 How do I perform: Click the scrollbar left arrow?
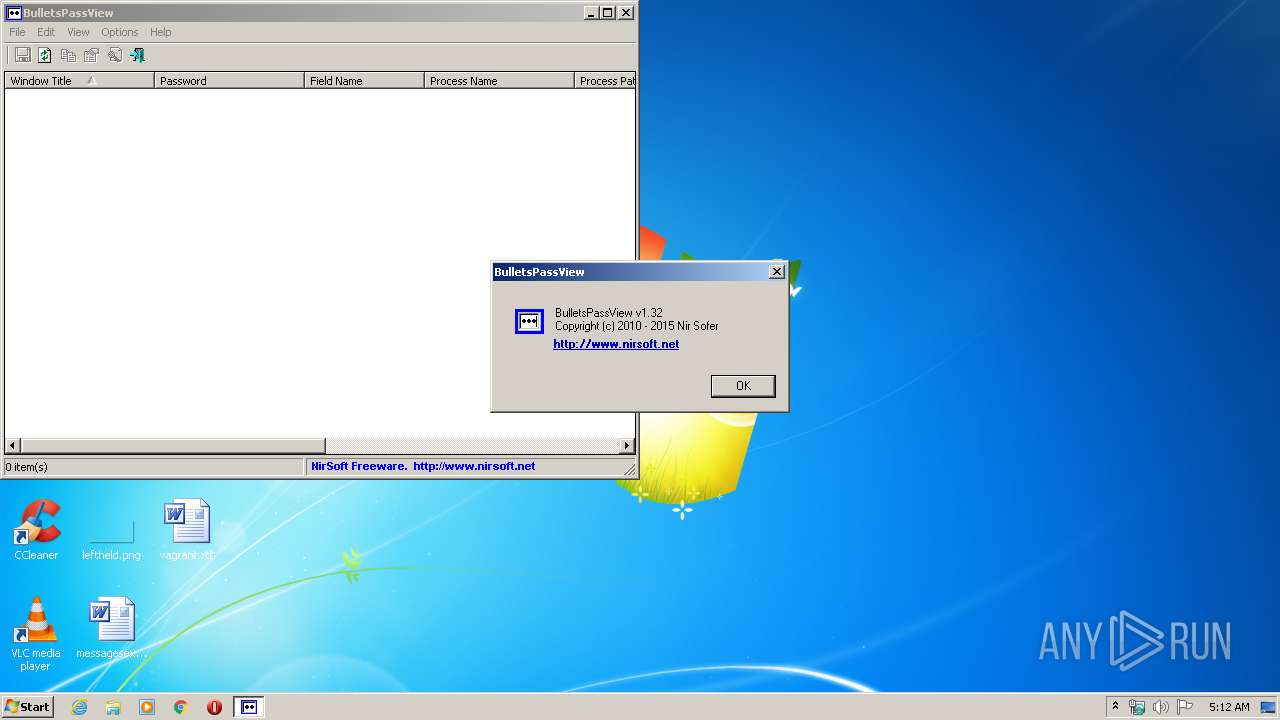click(13, 446)
